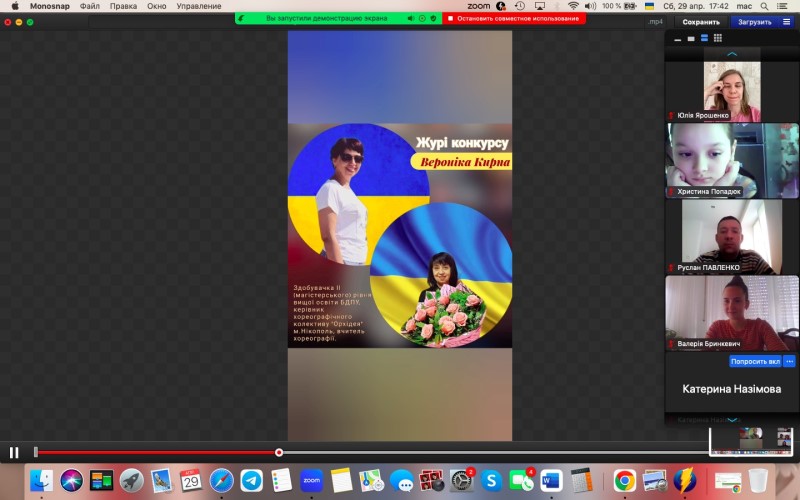Image resolution: width=800 pixels, height=500 pixels.
Task: Click the .mp4 format label
Action: [x=655, y=22]
